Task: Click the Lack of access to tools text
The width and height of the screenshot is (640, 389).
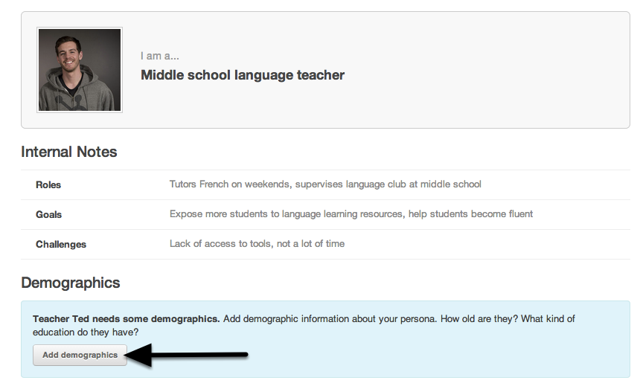Action: [x=220, y=244]
